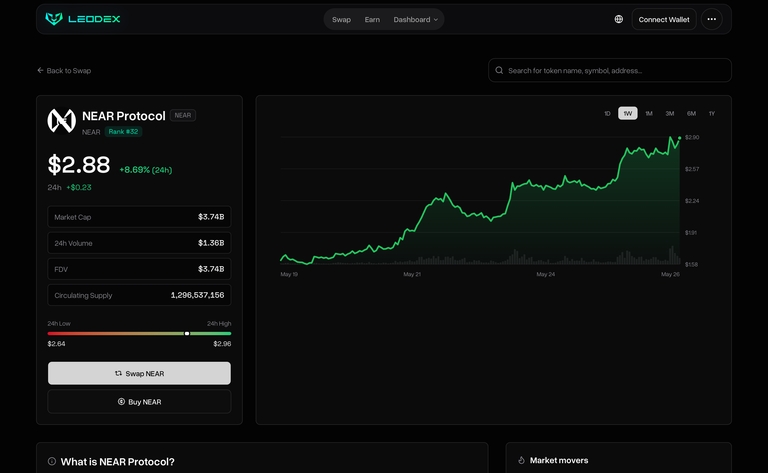This screenshot has height=473, width=768.
Task: Click the info icon beside What is NEAR Protocol
Action: tap(51, 461)
